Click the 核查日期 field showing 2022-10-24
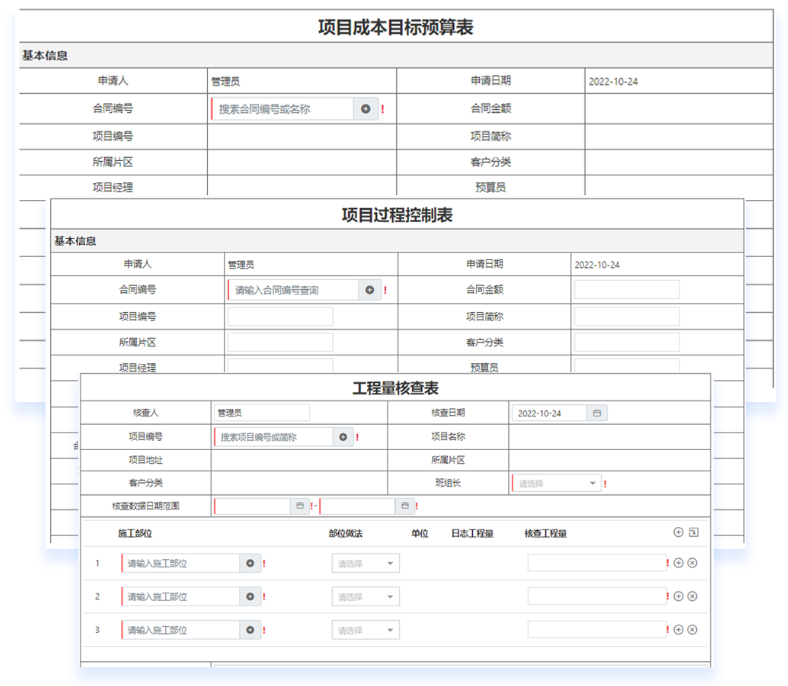Image resolution: width=788 pixels, height=686 pixels. pyautogui.click(x=549, y=413)
